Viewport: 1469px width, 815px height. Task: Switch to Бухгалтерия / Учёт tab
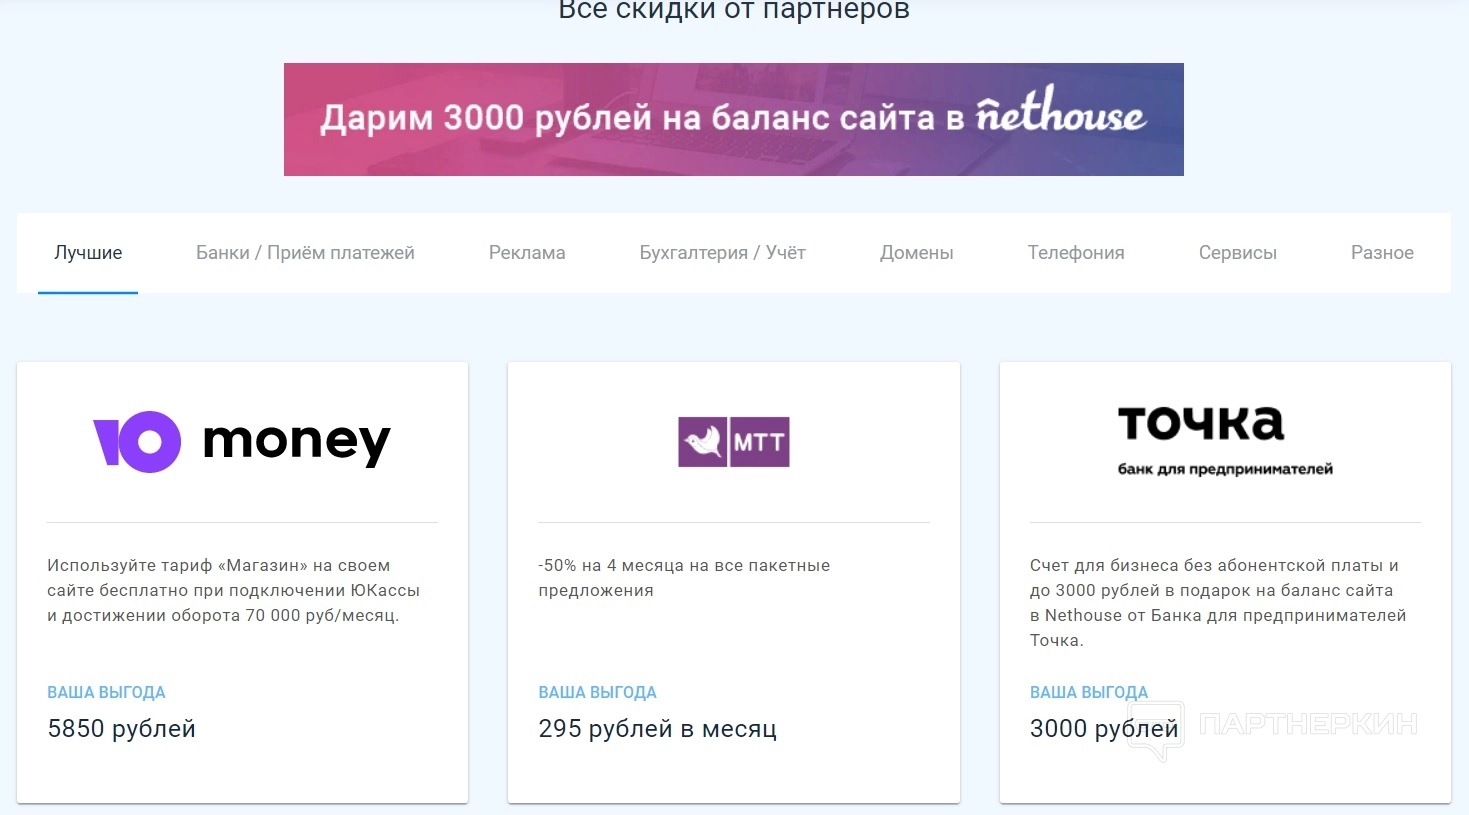point(723,253)
